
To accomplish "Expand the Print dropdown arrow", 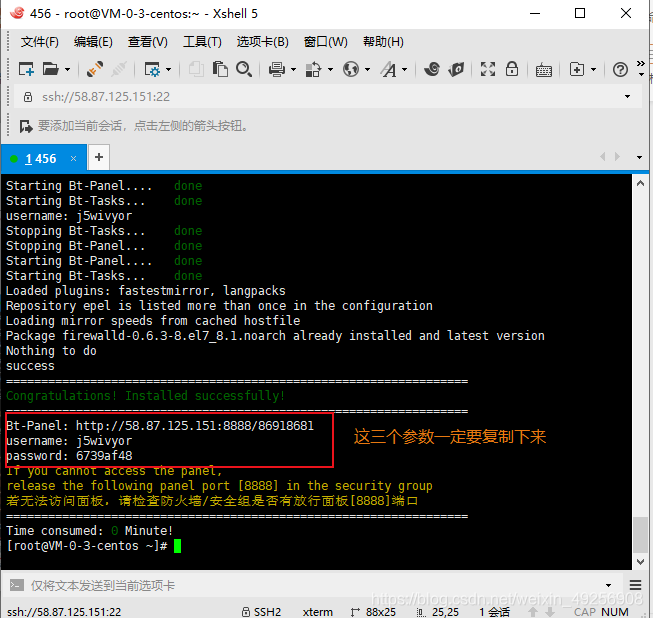I will click(293, 70).
